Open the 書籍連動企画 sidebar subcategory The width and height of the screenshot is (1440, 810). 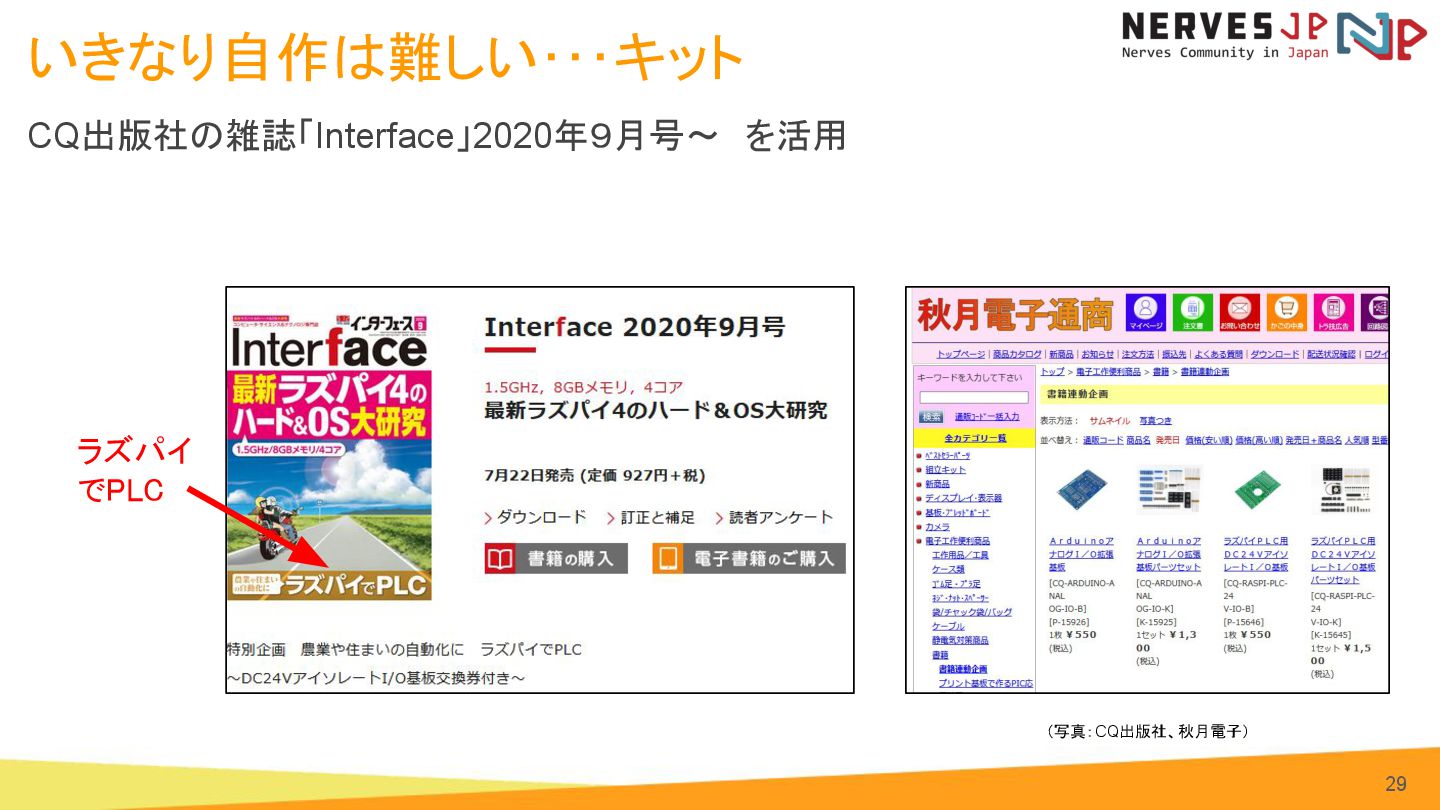962,669
